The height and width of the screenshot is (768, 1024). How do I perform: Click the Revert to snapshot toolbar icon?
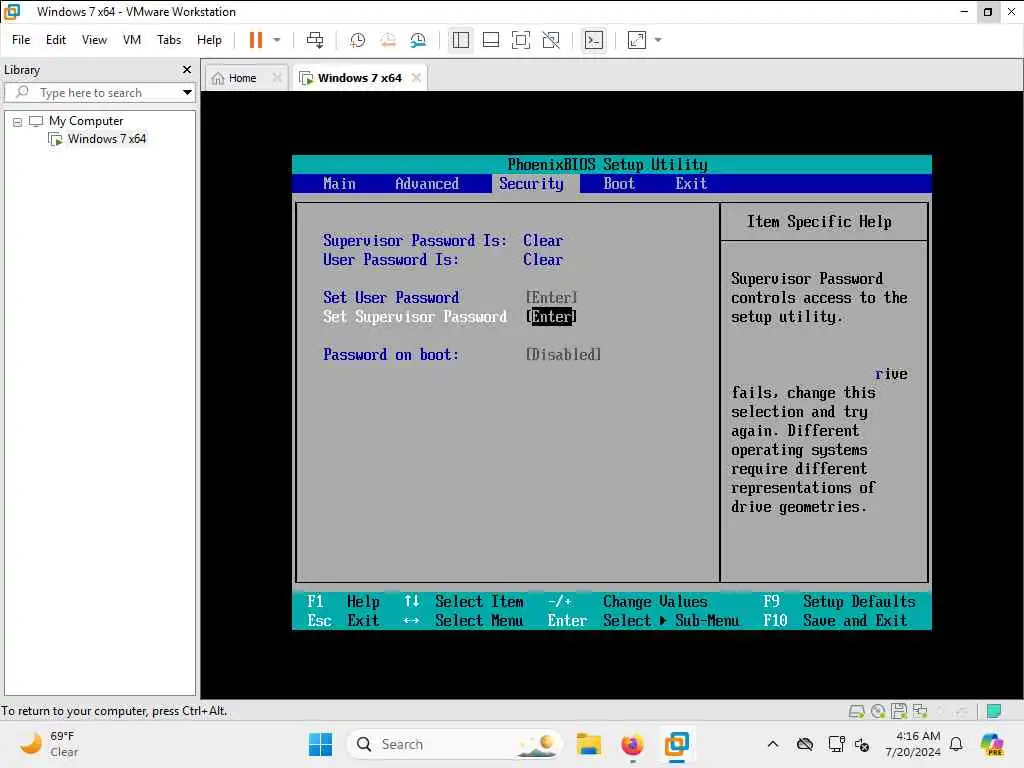point(388,40)
